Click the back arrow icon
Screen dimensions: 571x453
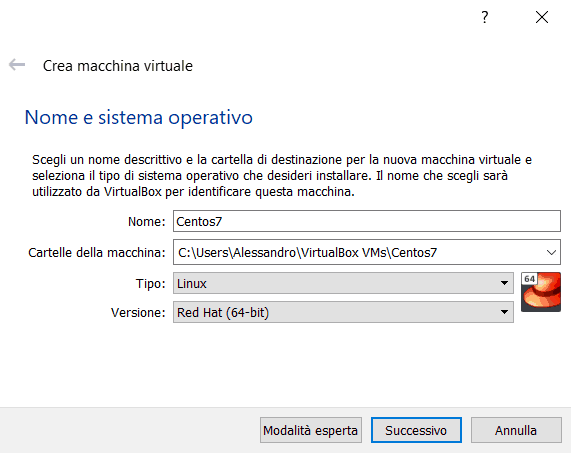click(x=17, y=65)
